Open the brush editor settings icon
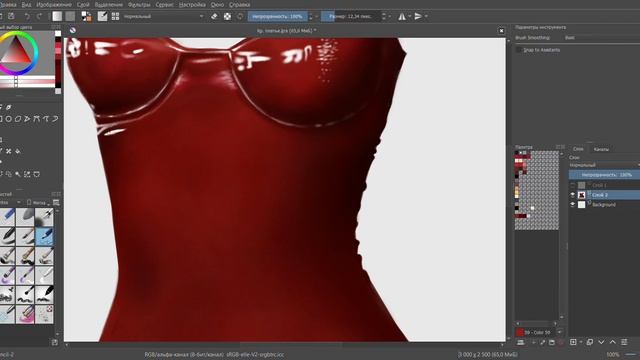Viewport: 640px width, 360px height. [102, 16]
